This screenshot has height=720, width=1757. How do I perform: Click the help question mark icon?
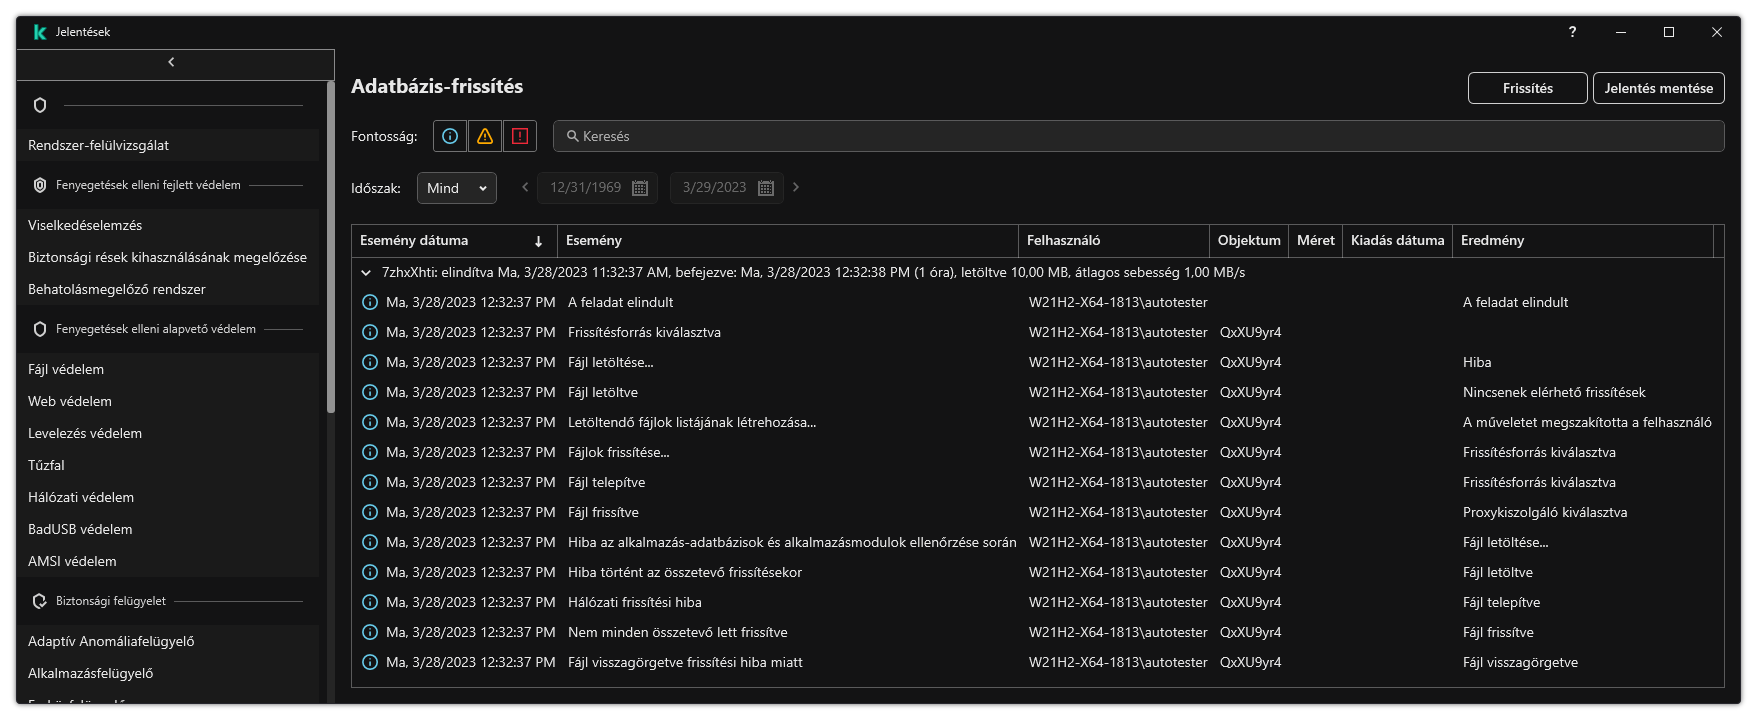click(1572, 32)
